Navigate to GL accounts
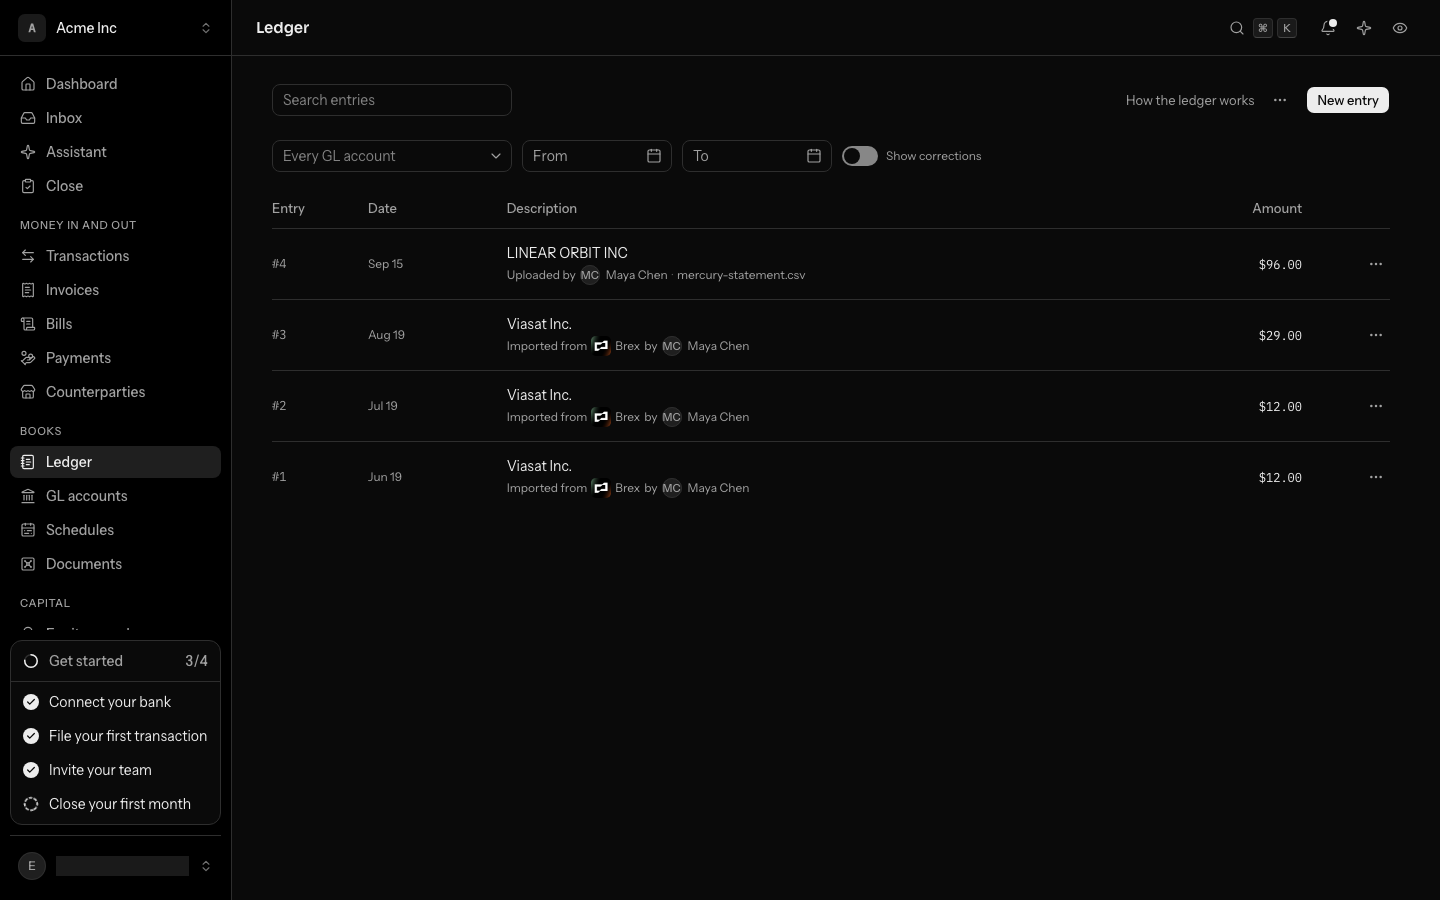 (115, 496)
